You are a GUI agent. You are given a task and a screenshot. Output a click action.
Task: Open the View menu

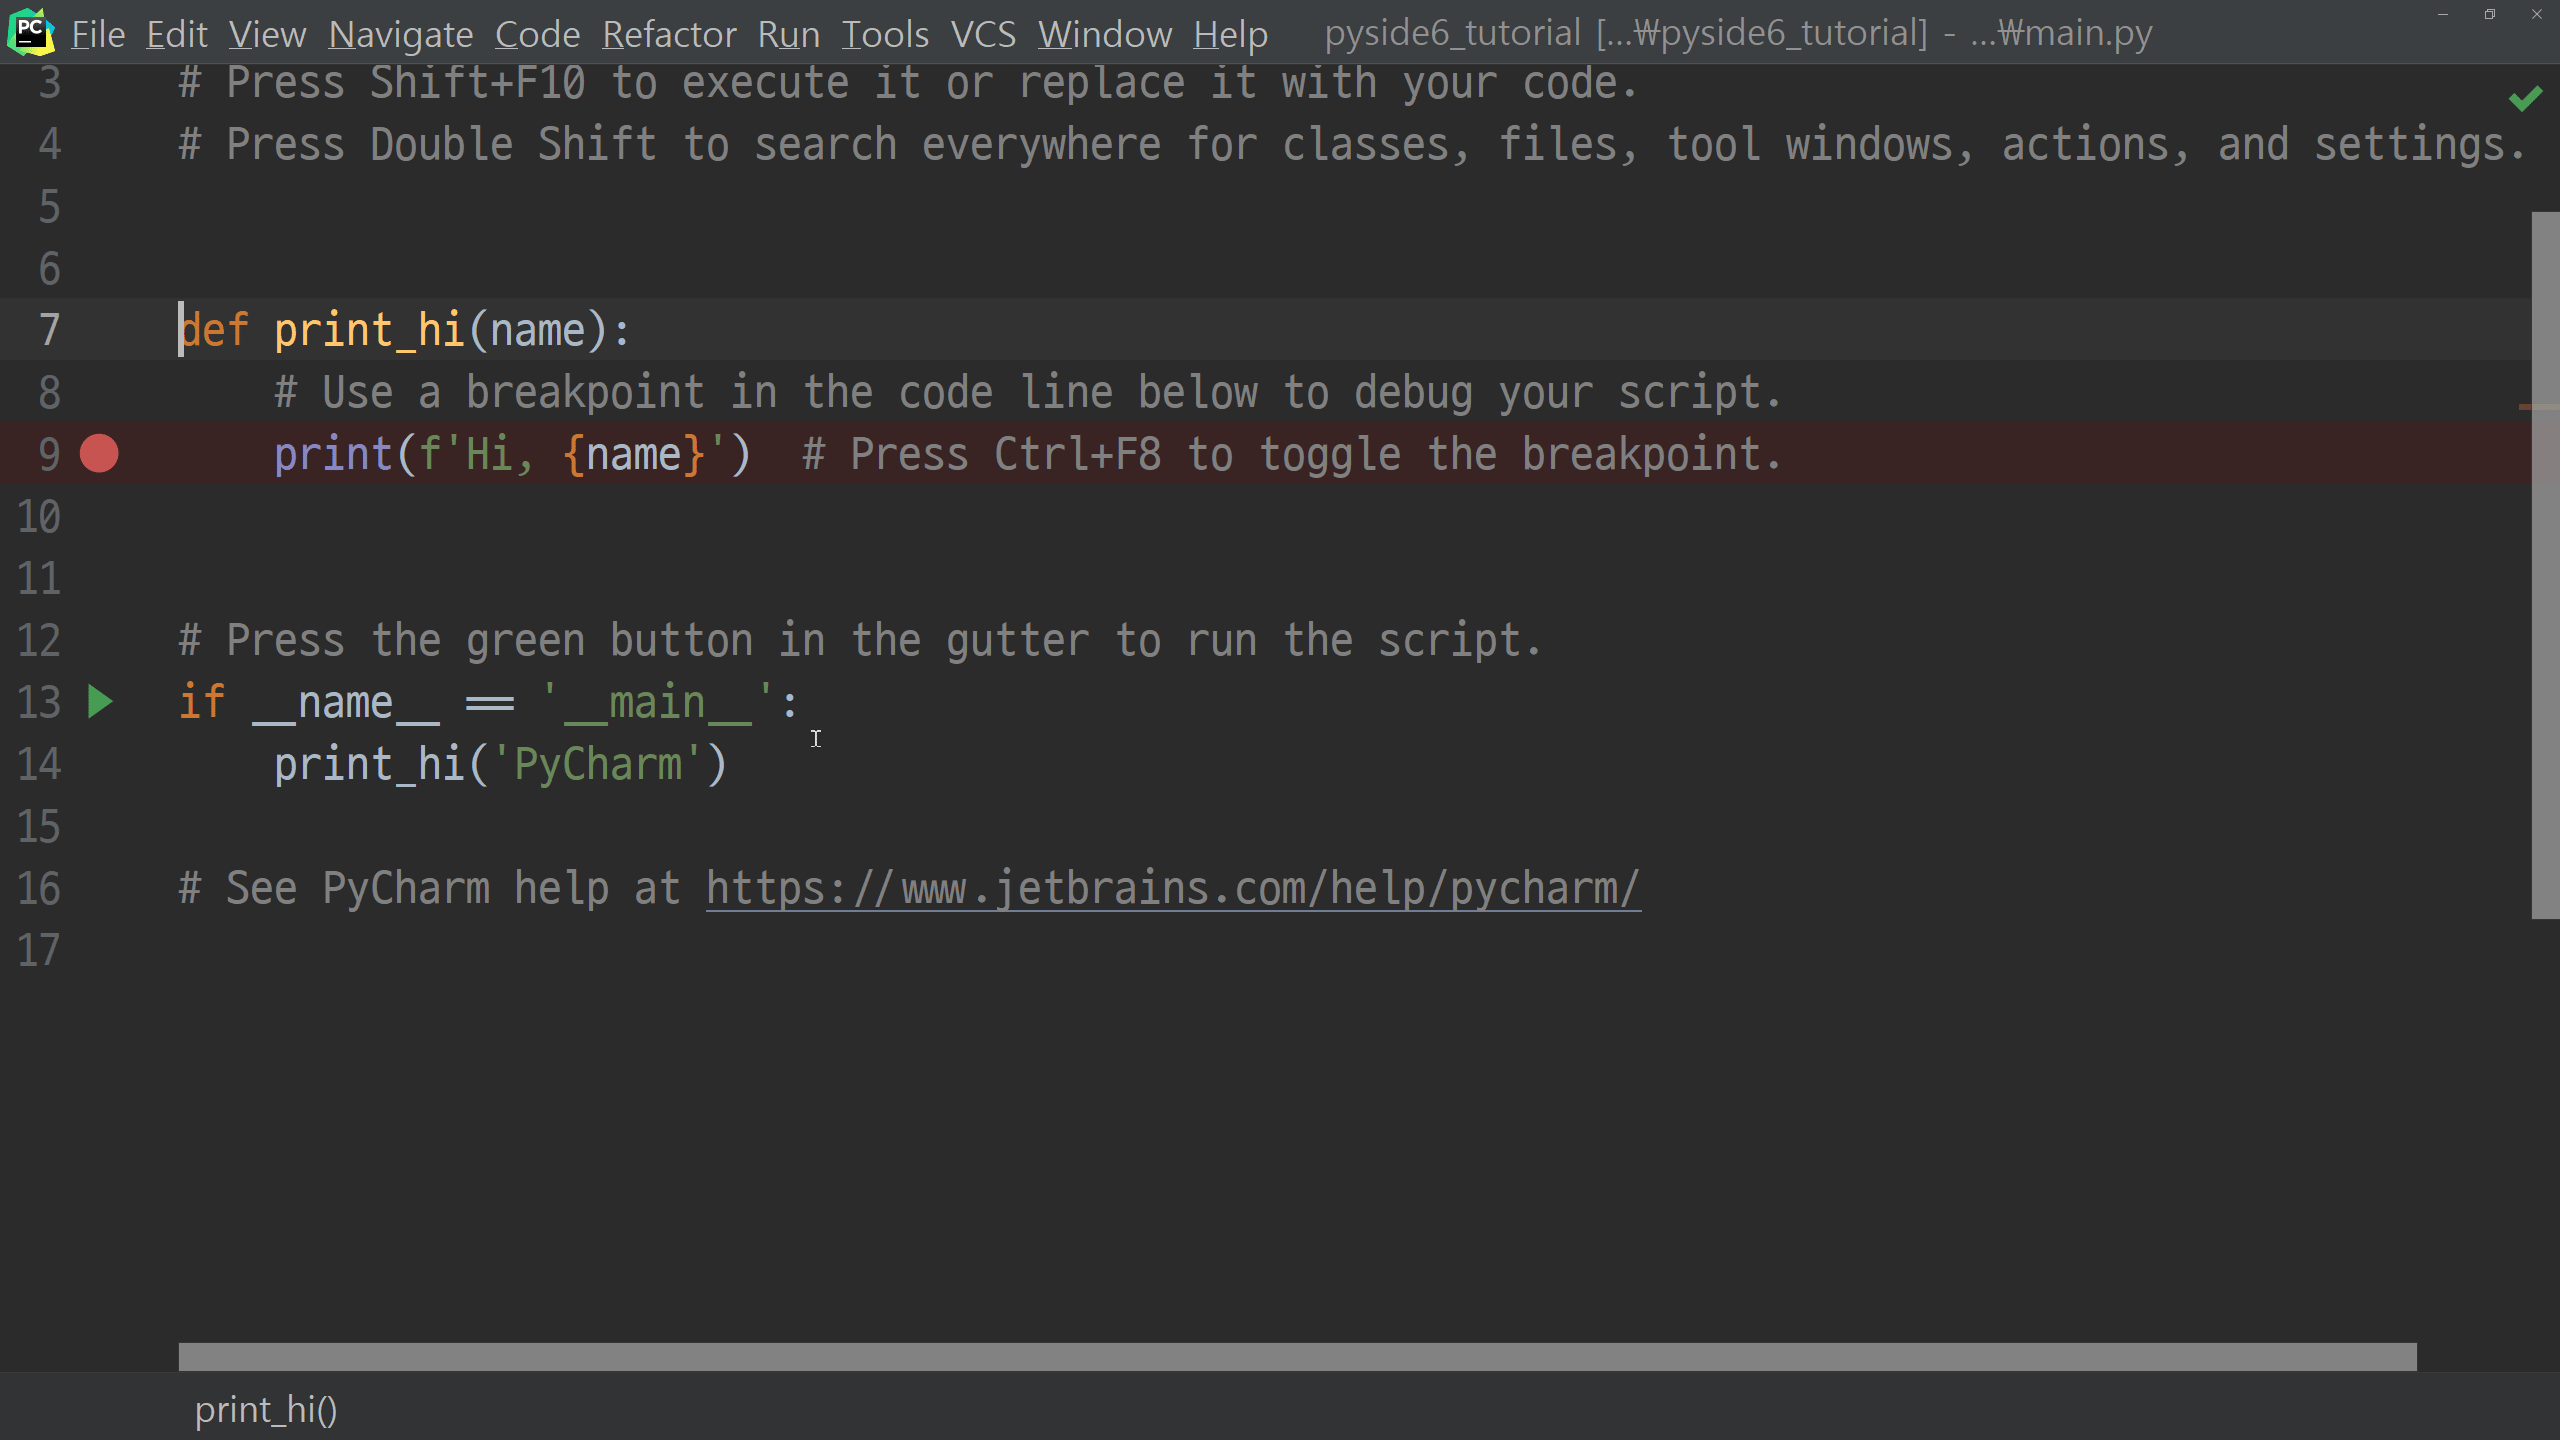267,35
